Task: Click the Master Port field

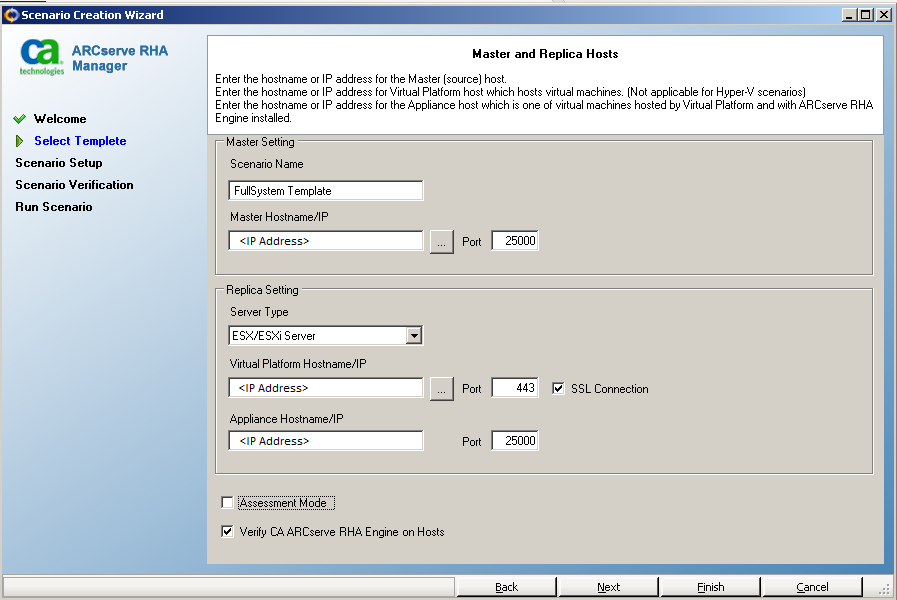Action: point(514,241)
